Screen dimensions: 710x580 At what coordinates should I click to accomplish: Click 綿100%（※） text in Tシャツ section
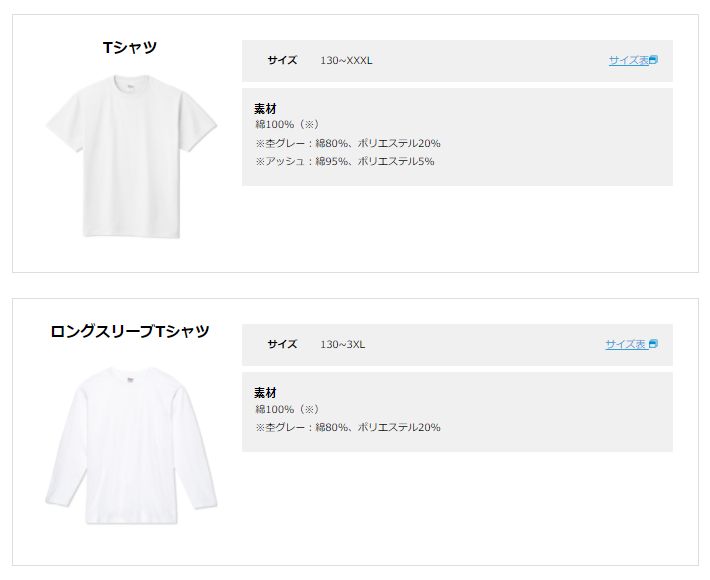tap(286, 125)
